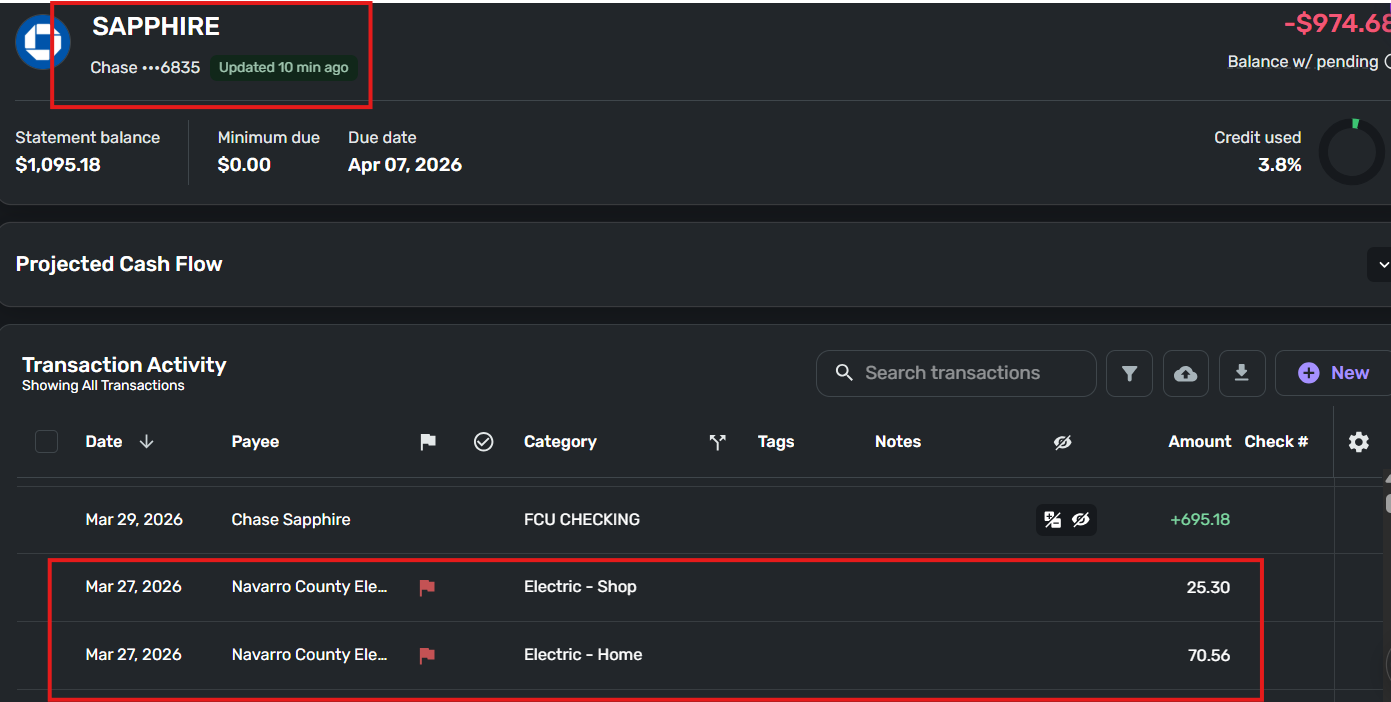The image size is (1391, 702).
Task: Click the Mar 29, 2026 date cell
Action: (x=134, y=520)
